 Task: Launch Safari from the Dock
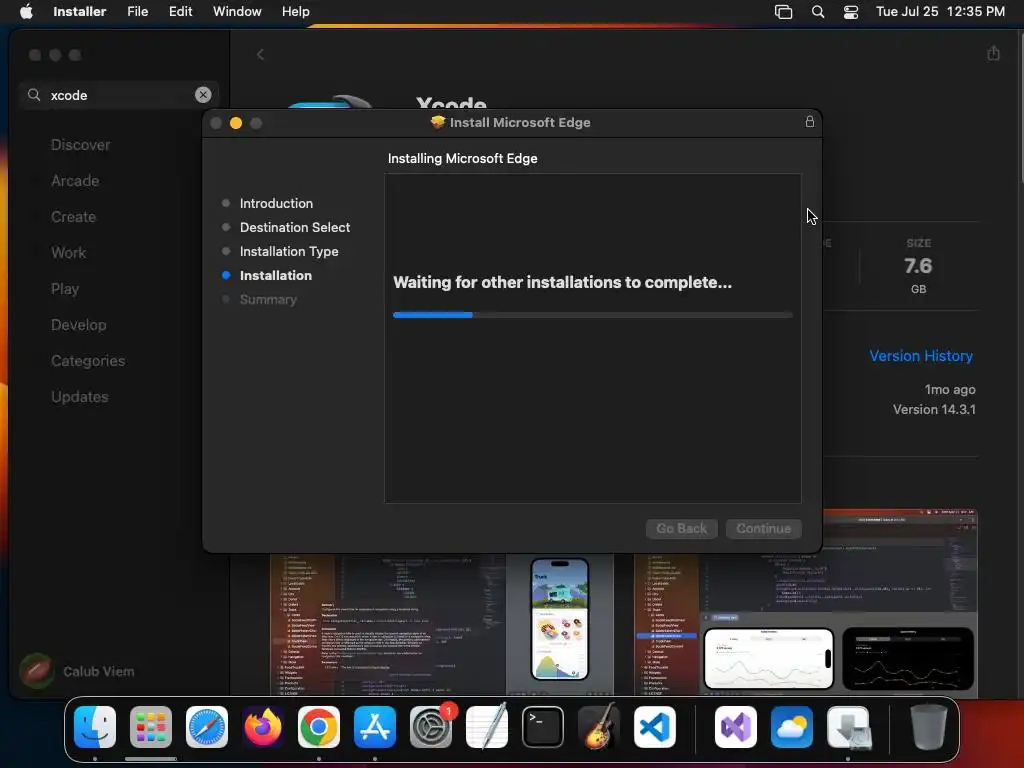pos(207,727)
